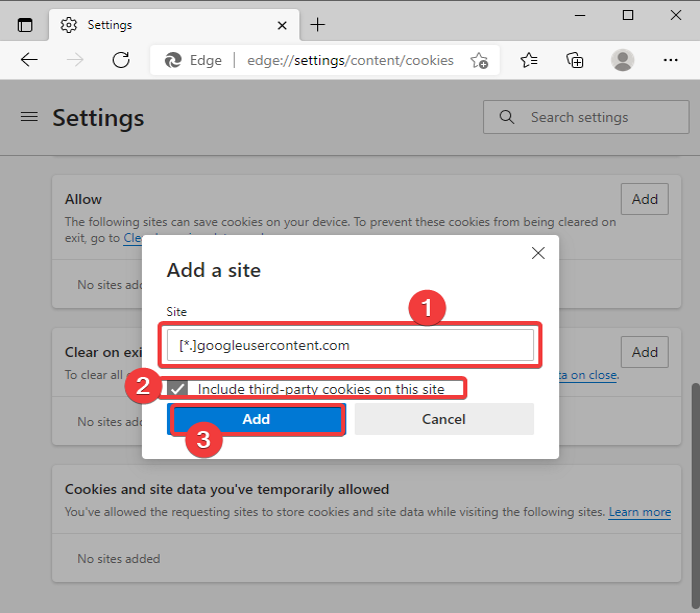Open the user profile icon
This screenshot has height=613, width=700.
[623, 60]
